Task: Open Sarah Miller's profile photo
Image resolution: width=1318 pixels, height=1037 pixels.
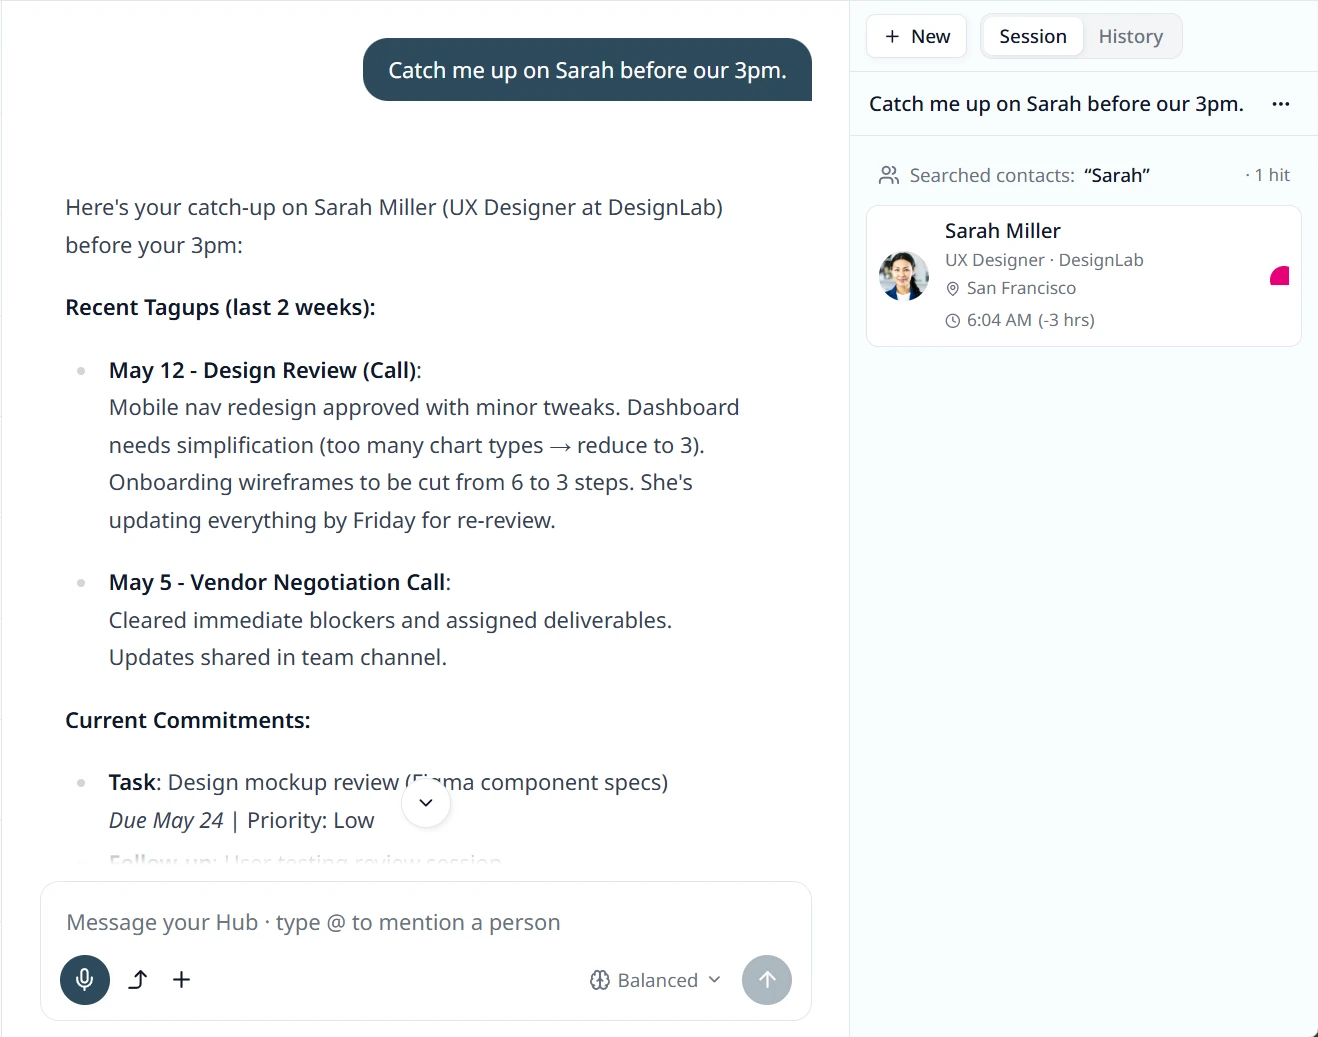Action: (x=904, y=276)
